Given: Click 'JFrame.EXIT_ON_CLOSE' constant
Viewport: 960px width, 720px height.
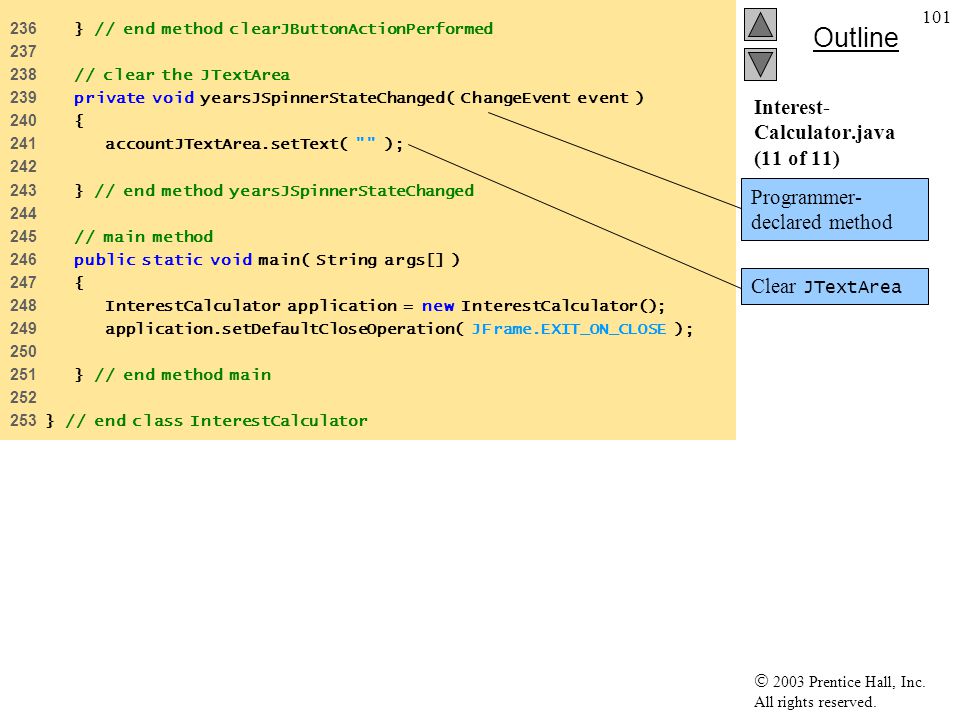Looking at the screenshot, I should pos(569,329).
